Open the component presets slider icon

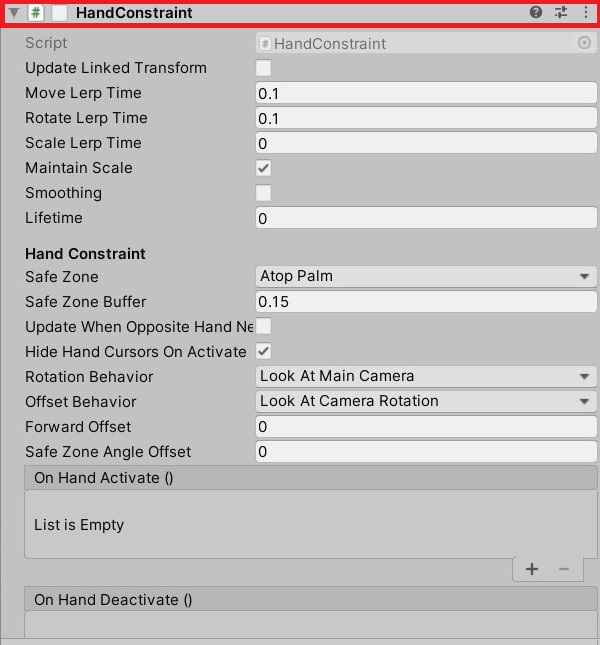click(x=561, y=12)
